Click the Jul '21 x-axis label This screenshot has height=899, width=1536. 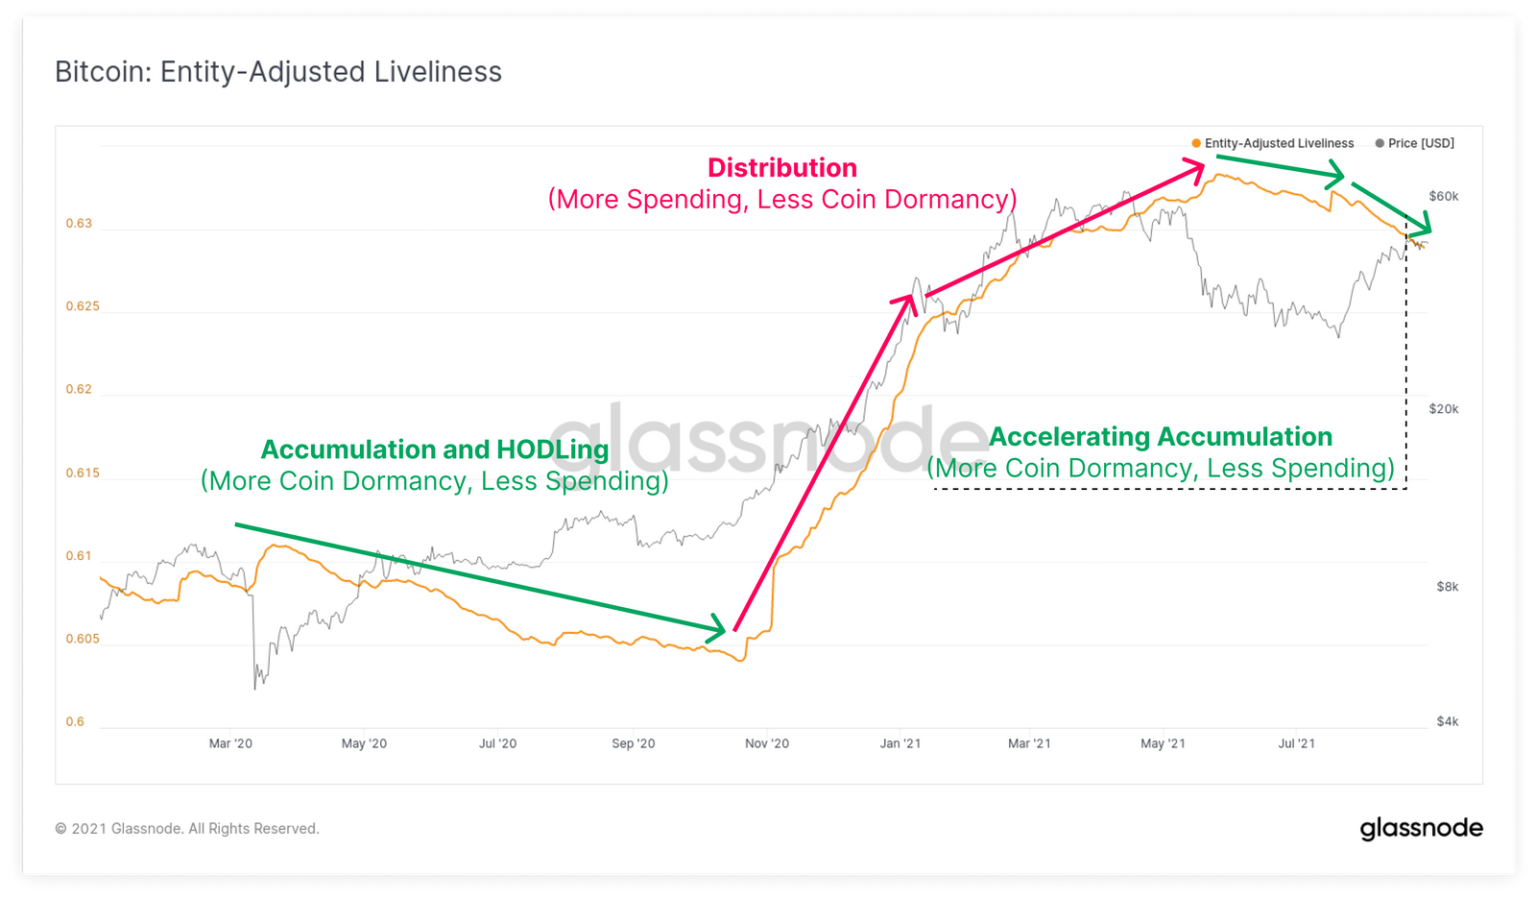tap(1296, 743)
